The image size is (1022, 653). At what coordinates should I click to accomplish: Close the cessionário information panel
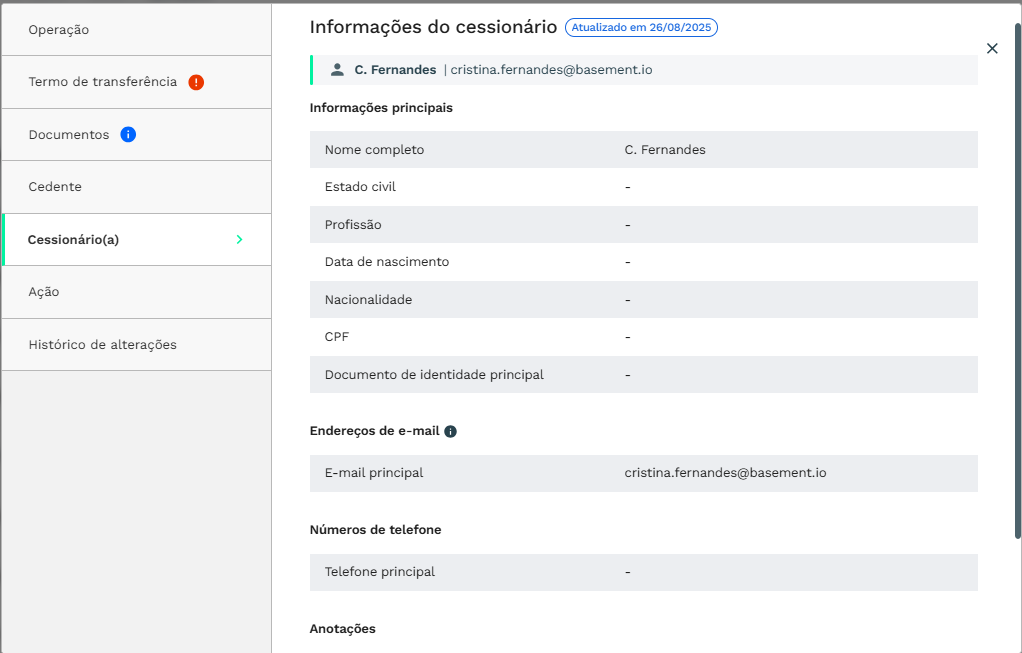[x=992, y=48]
